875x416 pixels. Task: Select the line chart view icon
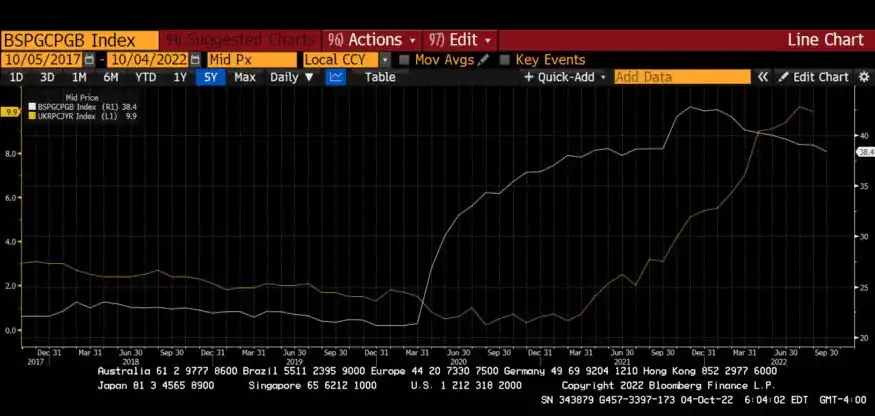coord(336,77)
